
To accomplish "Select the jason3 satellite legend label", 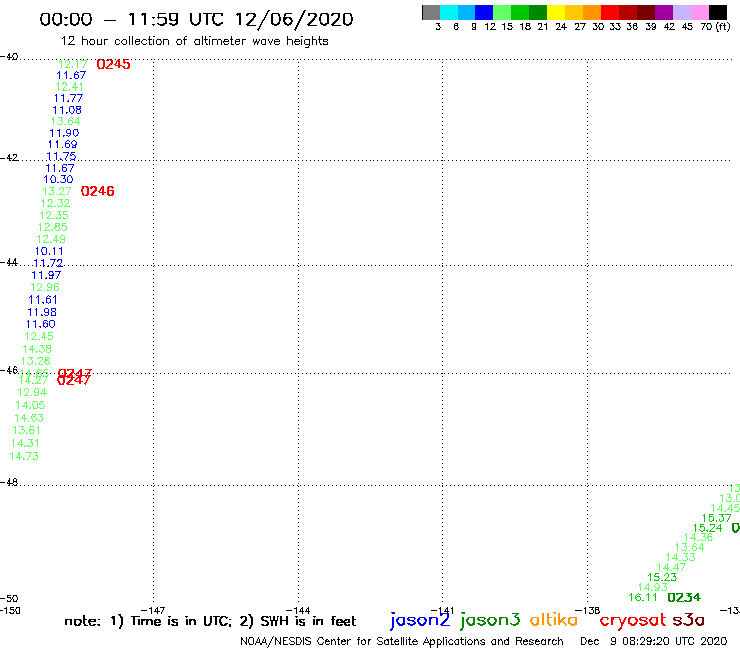I will pyautogui.click(x=490, y=620).
